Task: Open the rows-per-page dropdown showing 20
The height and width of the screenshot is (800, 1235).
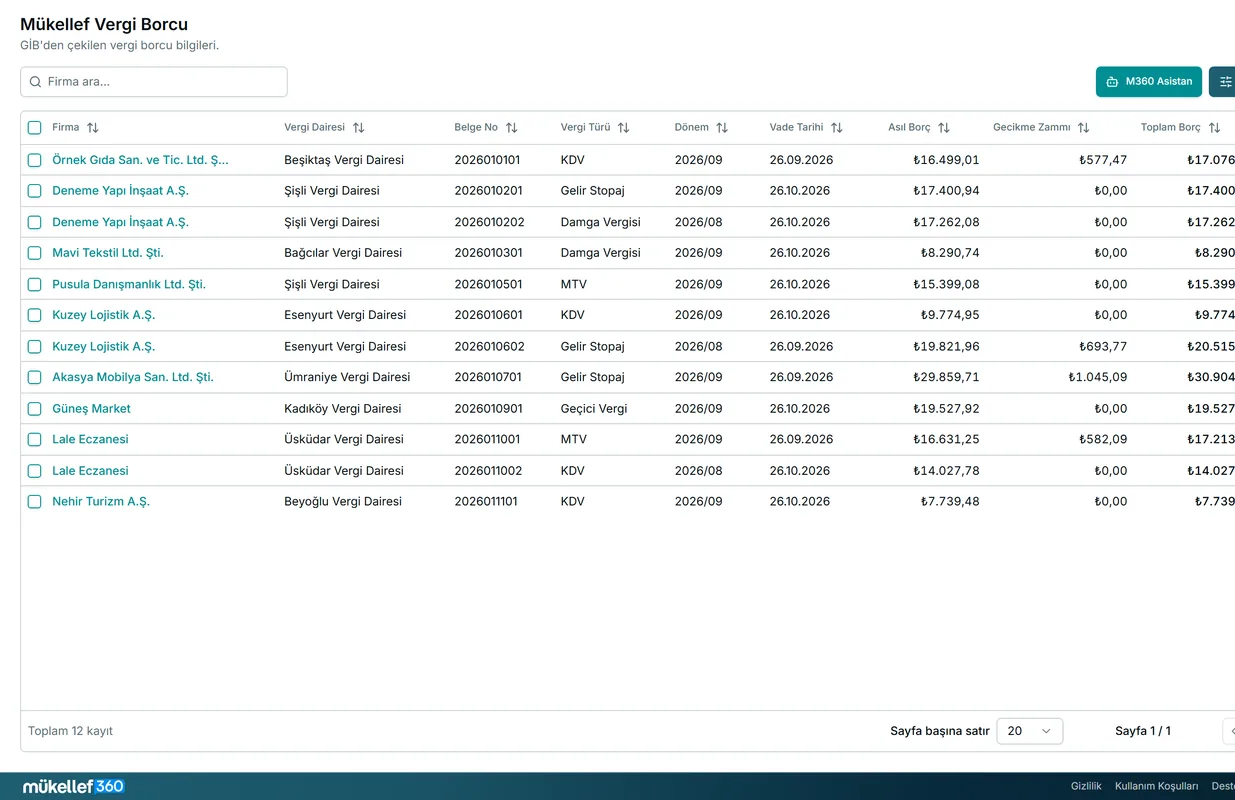Action: pos(1030,731)
